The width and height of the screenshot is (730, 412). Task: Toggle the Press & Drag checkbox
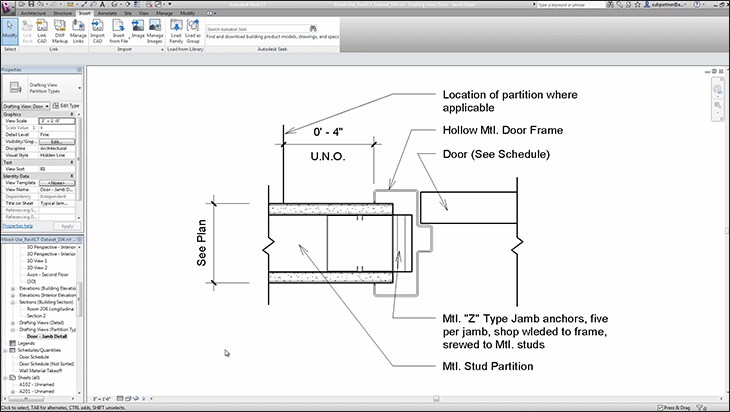pyautogui.click(x=659, y=407)
